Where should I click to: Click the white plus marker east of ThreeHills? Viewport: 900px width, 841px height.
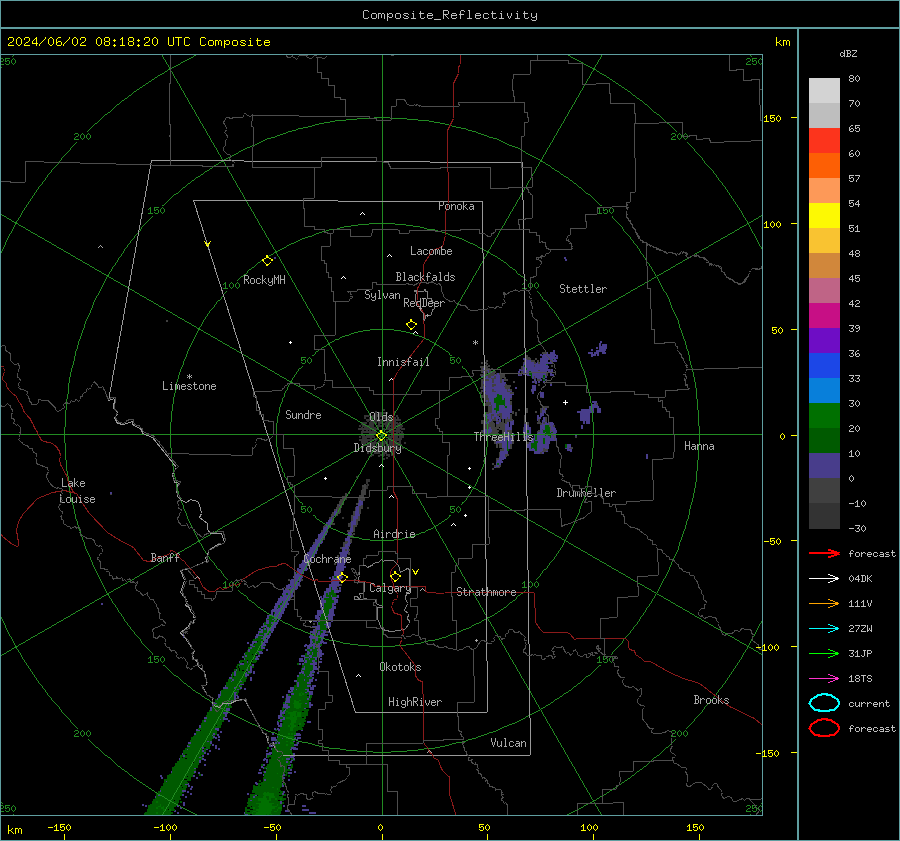pos(565,402)
